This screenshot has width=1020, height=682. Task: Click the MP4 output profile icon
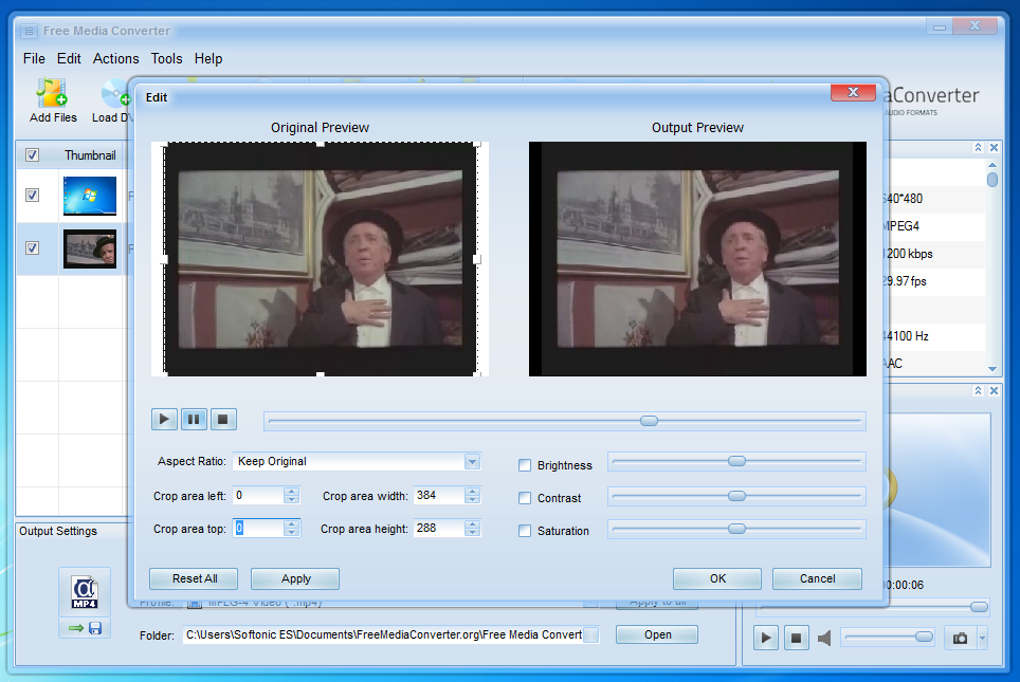pos(85,592)
